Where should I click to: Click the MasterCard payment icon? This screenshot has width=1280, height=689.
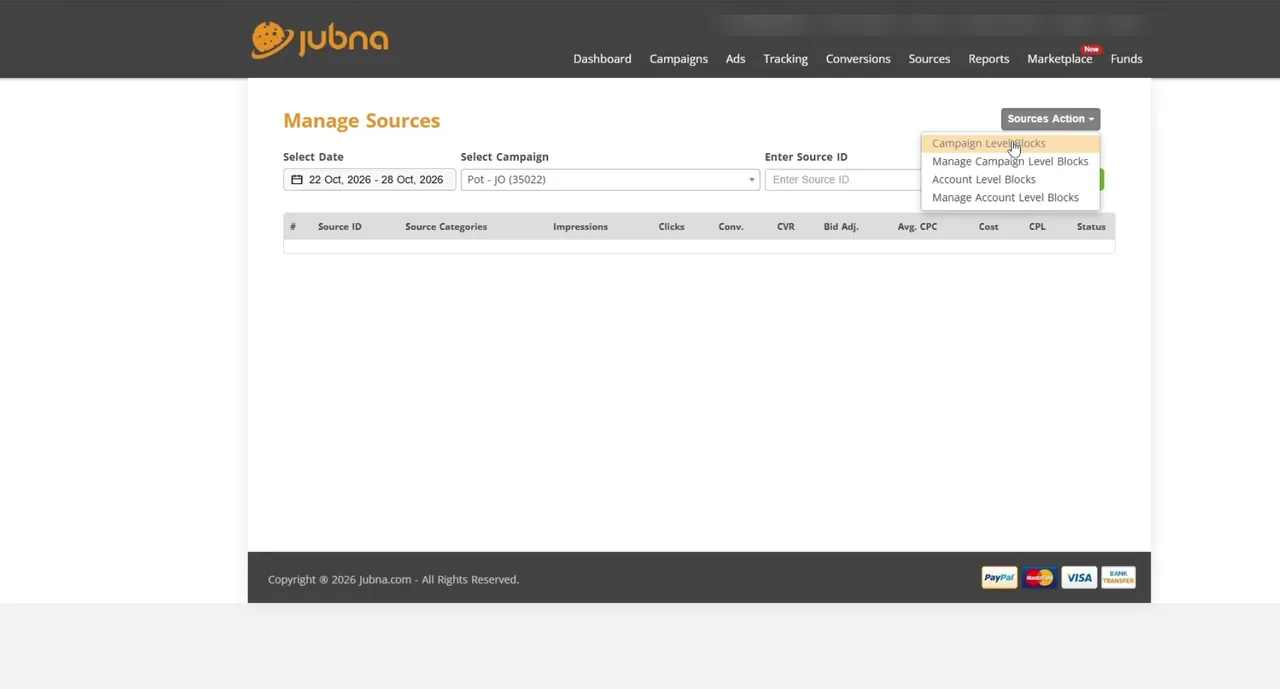pos(1039,578)
